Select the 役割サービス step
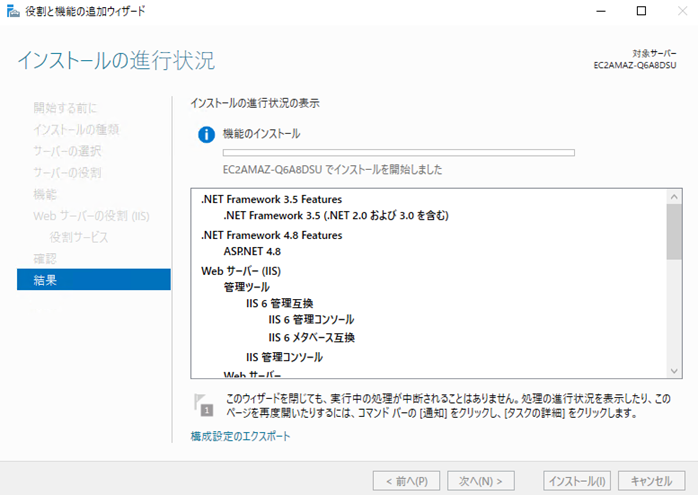 coord(79,237)
